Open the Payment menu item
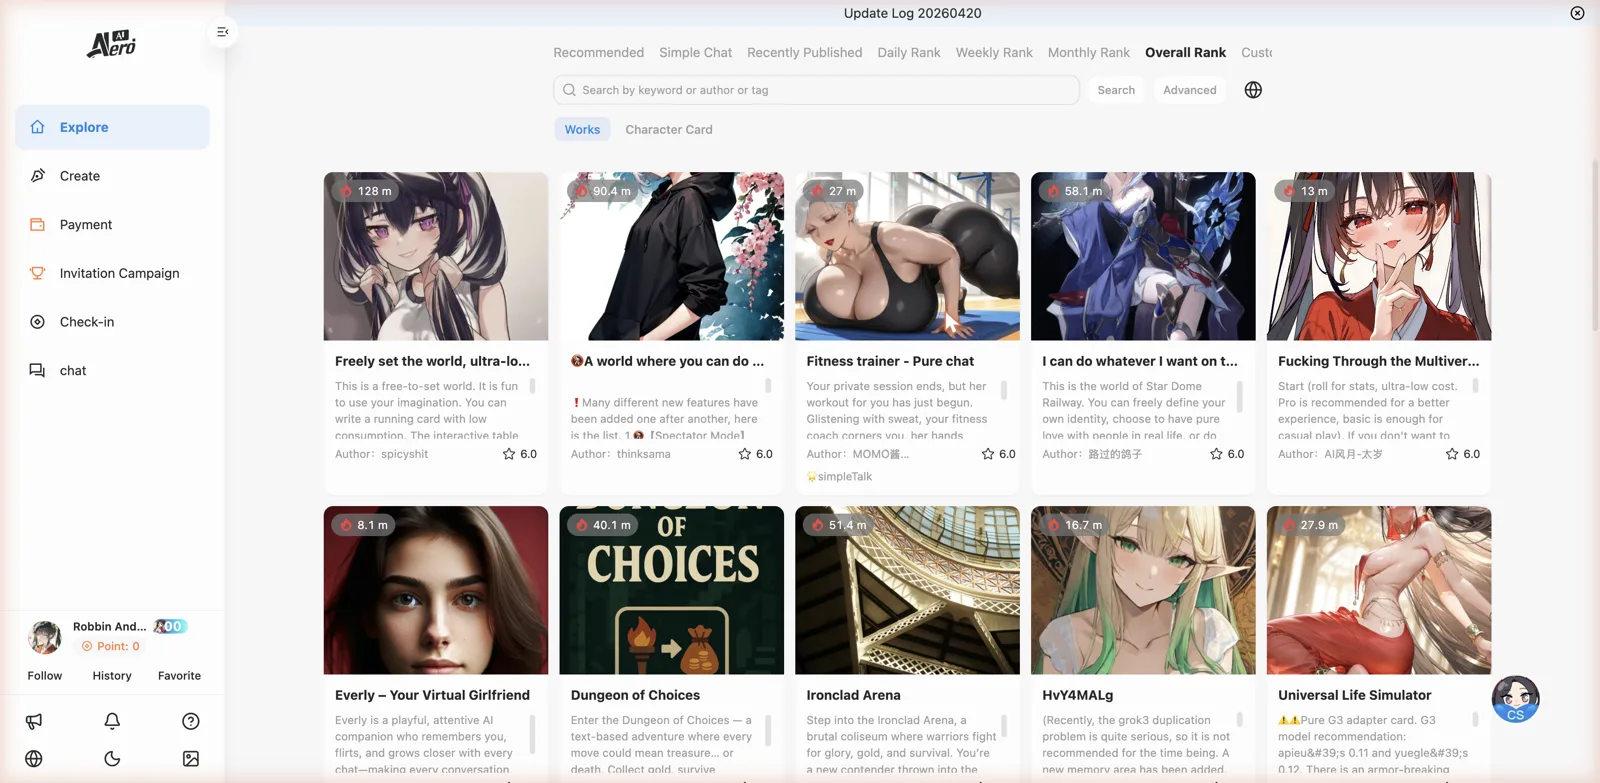Screen dimensions: 1600x783 click(x=112, y=224)
